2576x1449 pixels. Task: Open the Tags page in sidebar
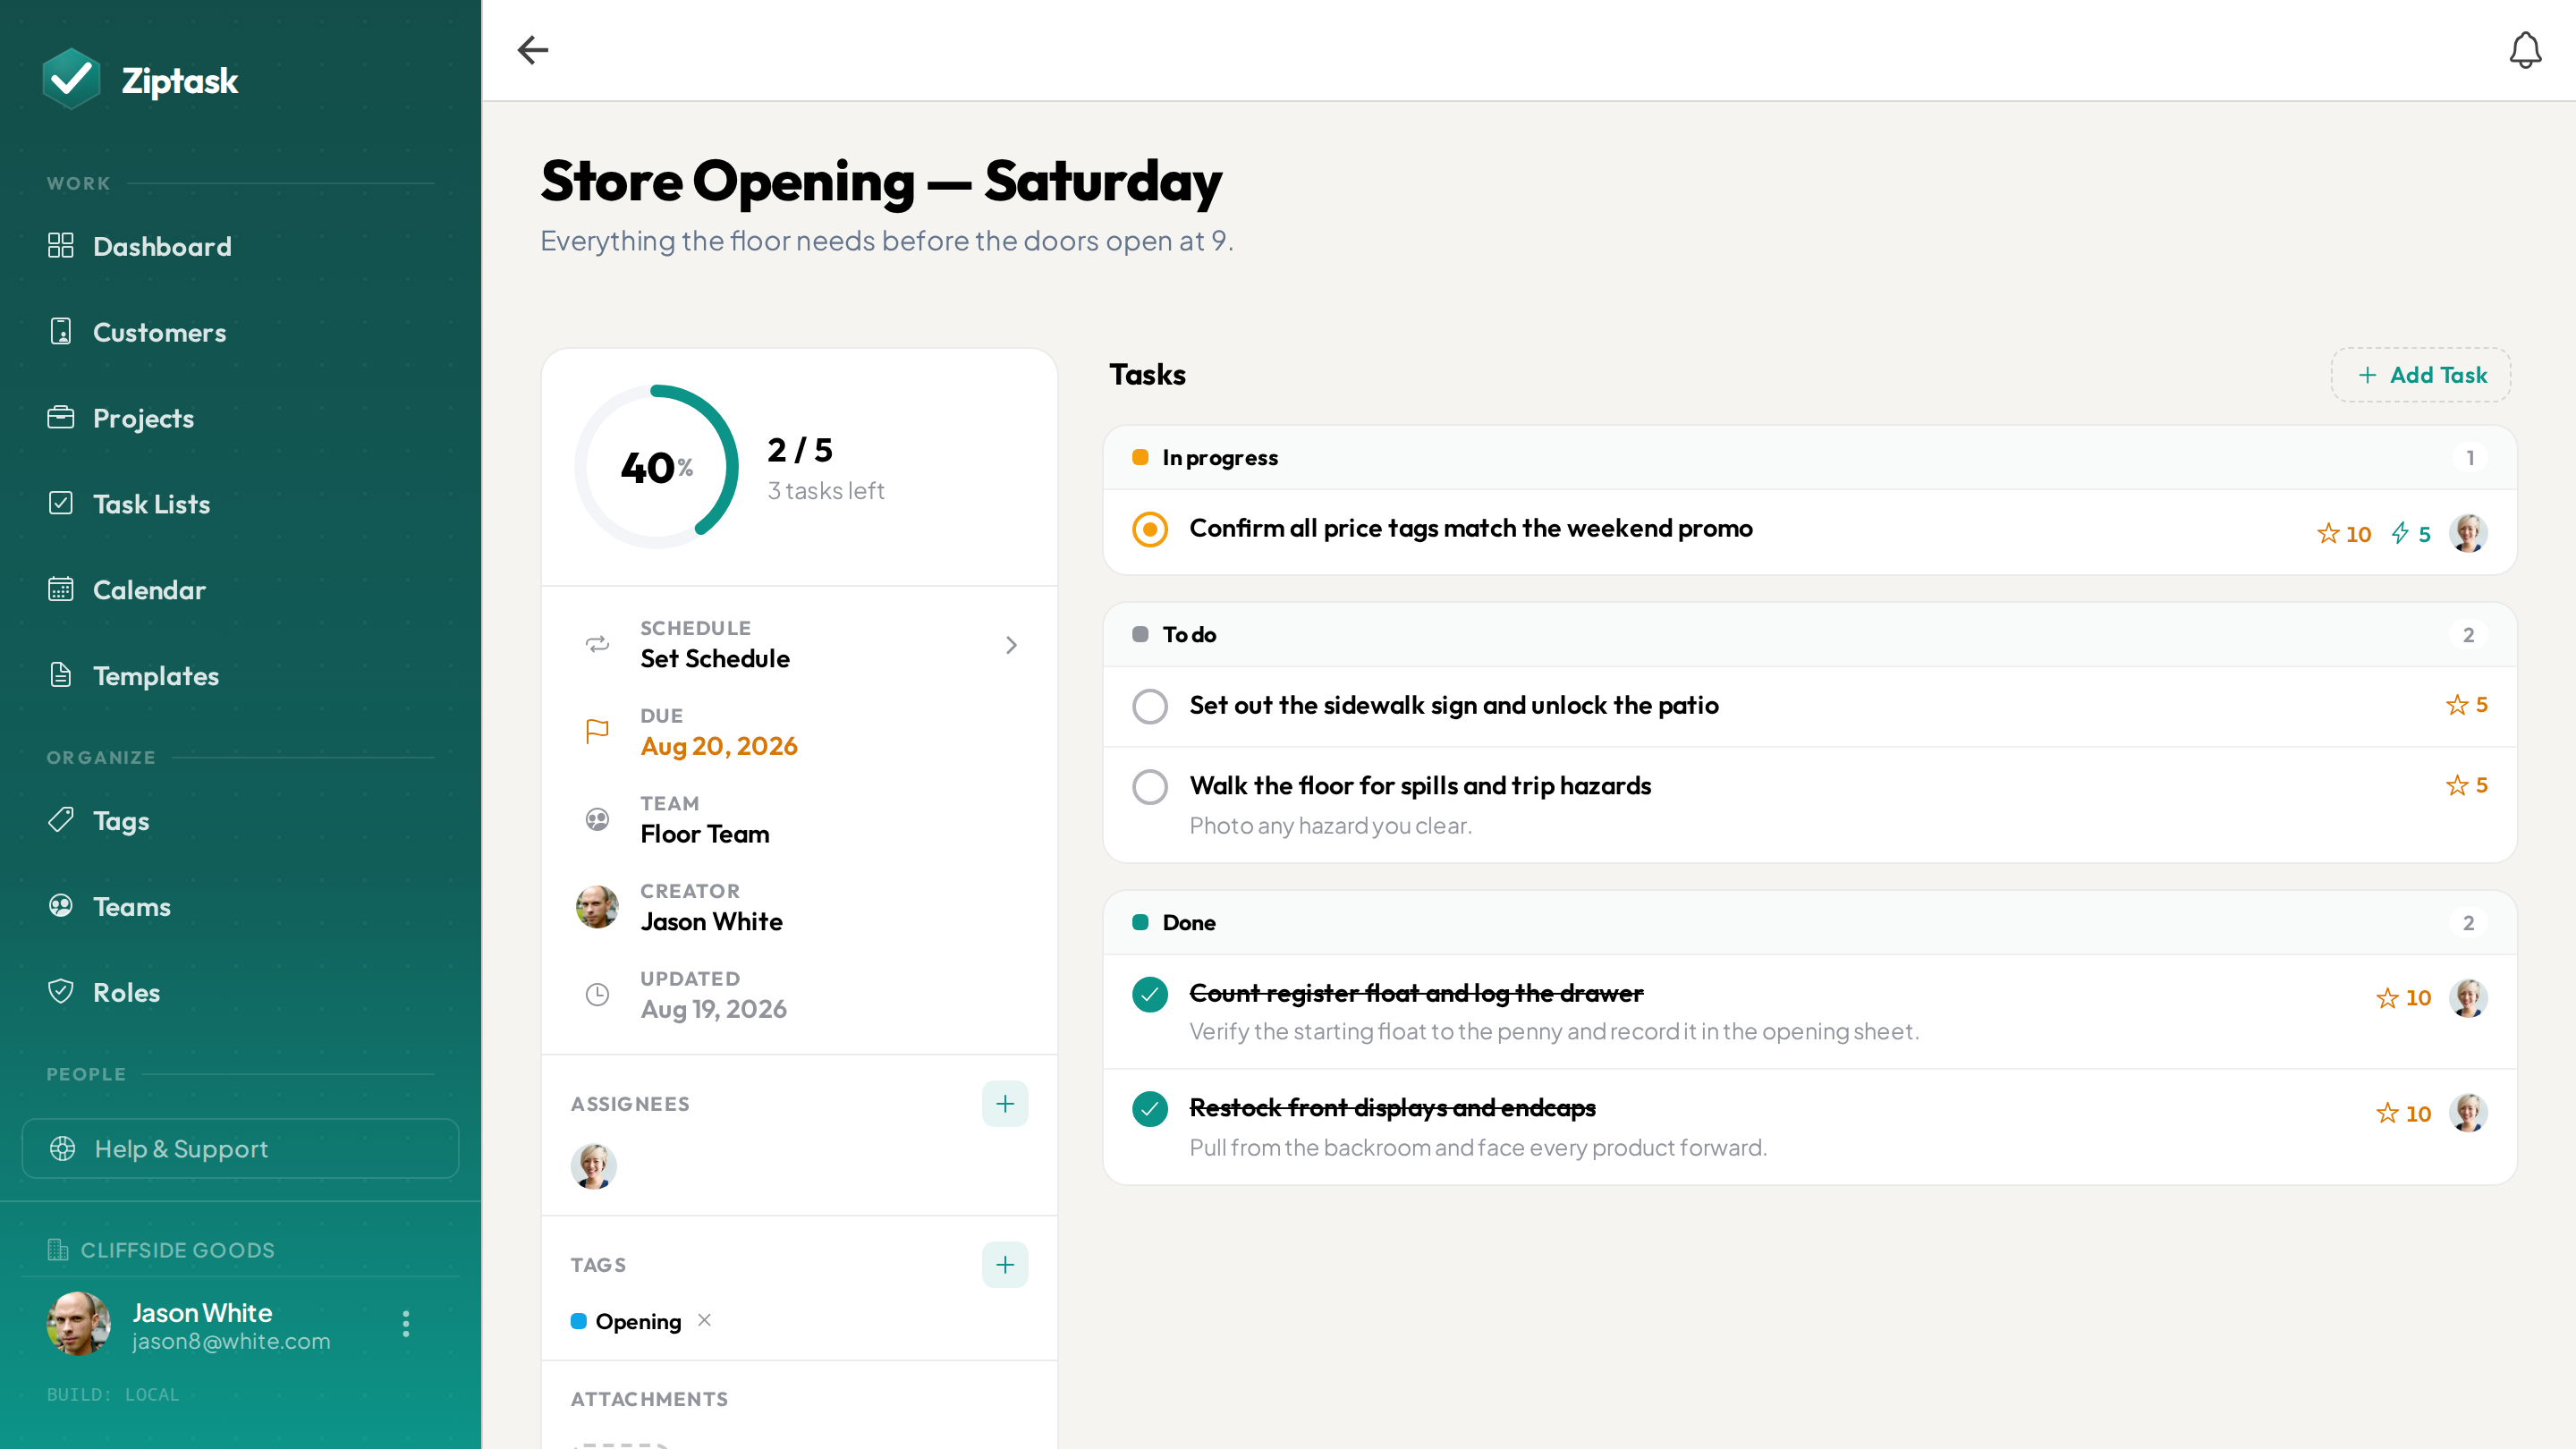pyautogui.click(x=121, y=821)
